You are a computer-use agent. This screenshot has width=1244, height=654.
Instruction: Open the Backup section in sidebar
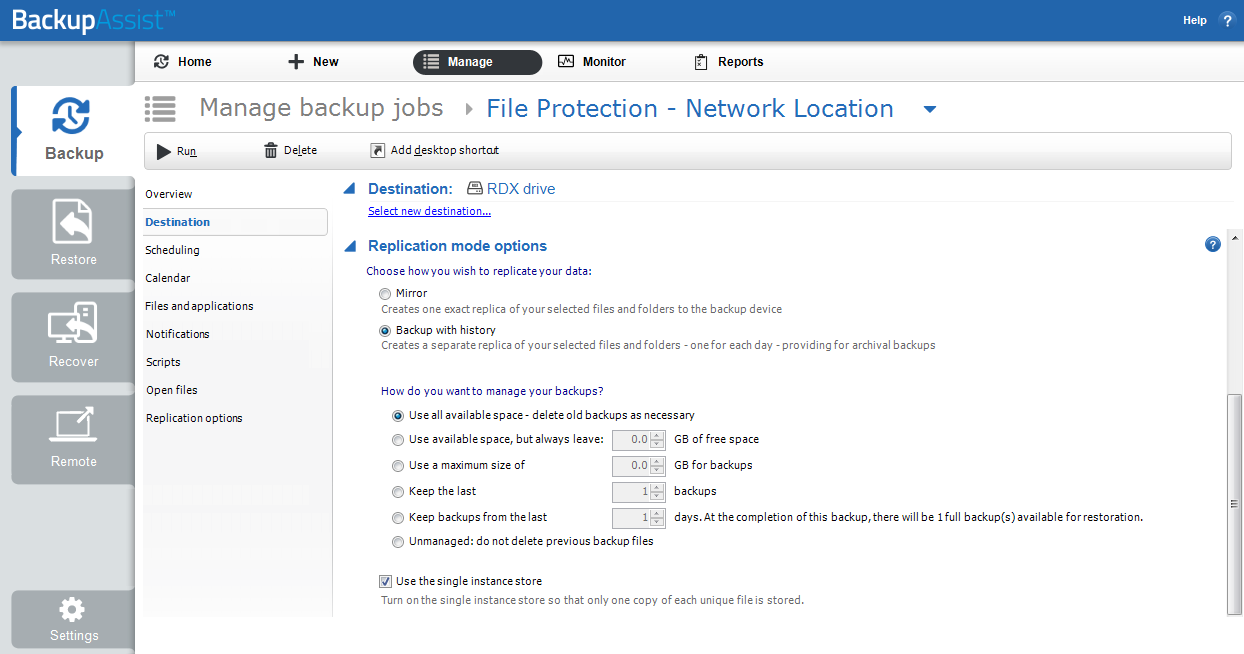[73, 131]
